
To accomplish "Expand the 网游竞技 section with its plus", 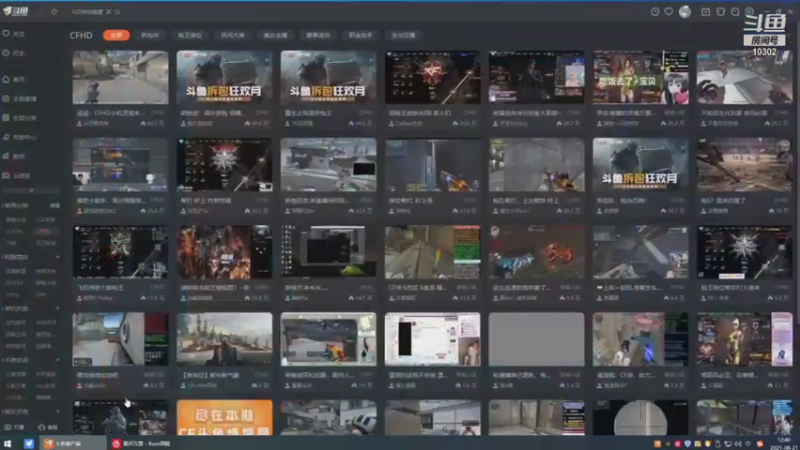I will pos(57,257).
